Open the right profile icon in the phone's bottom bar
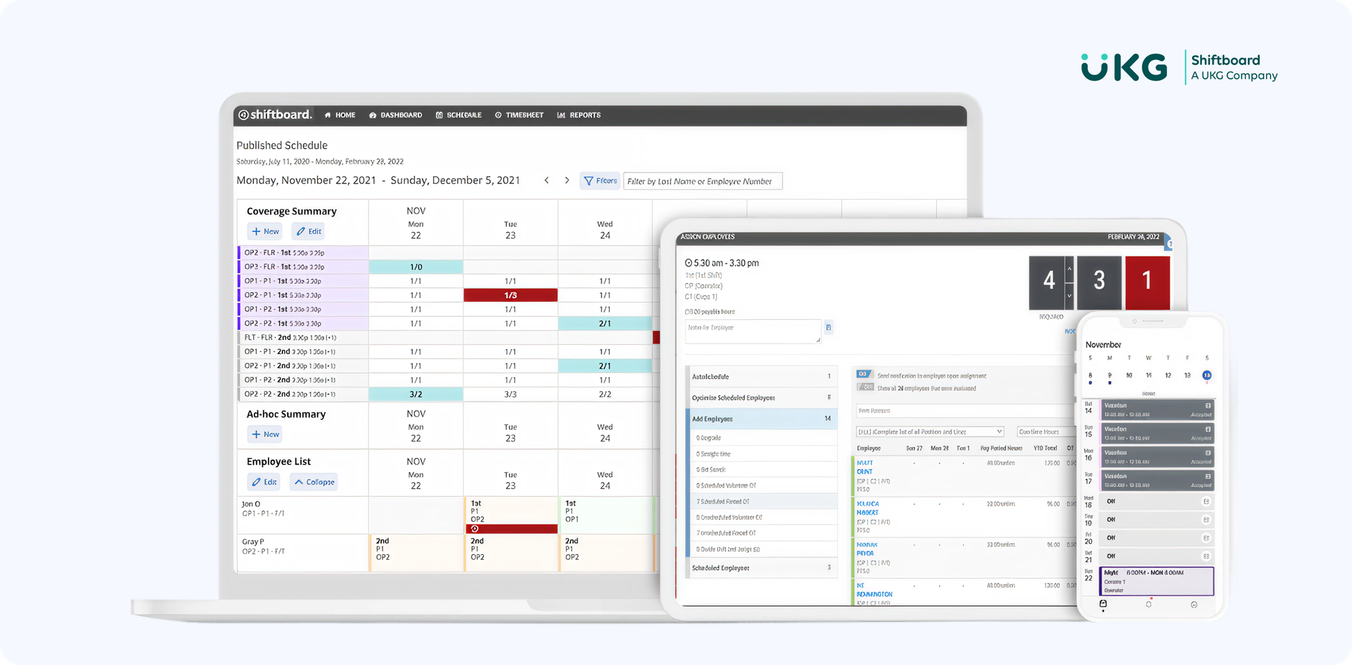This screenshot has width=1352, height=665. pos(1194,604)
